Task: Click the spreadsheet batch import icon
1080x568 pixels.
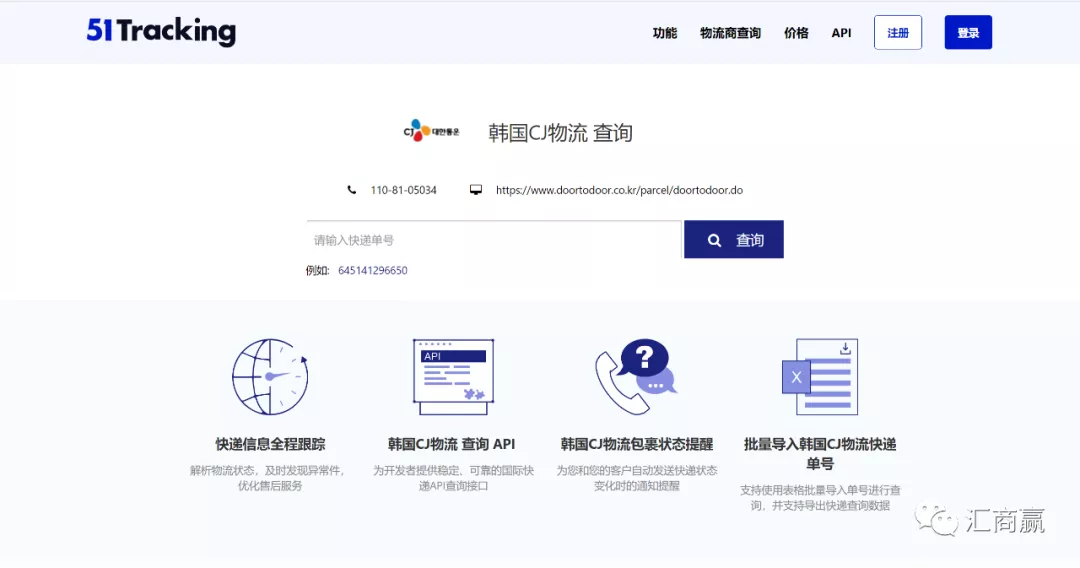Action: click(820, 377)
